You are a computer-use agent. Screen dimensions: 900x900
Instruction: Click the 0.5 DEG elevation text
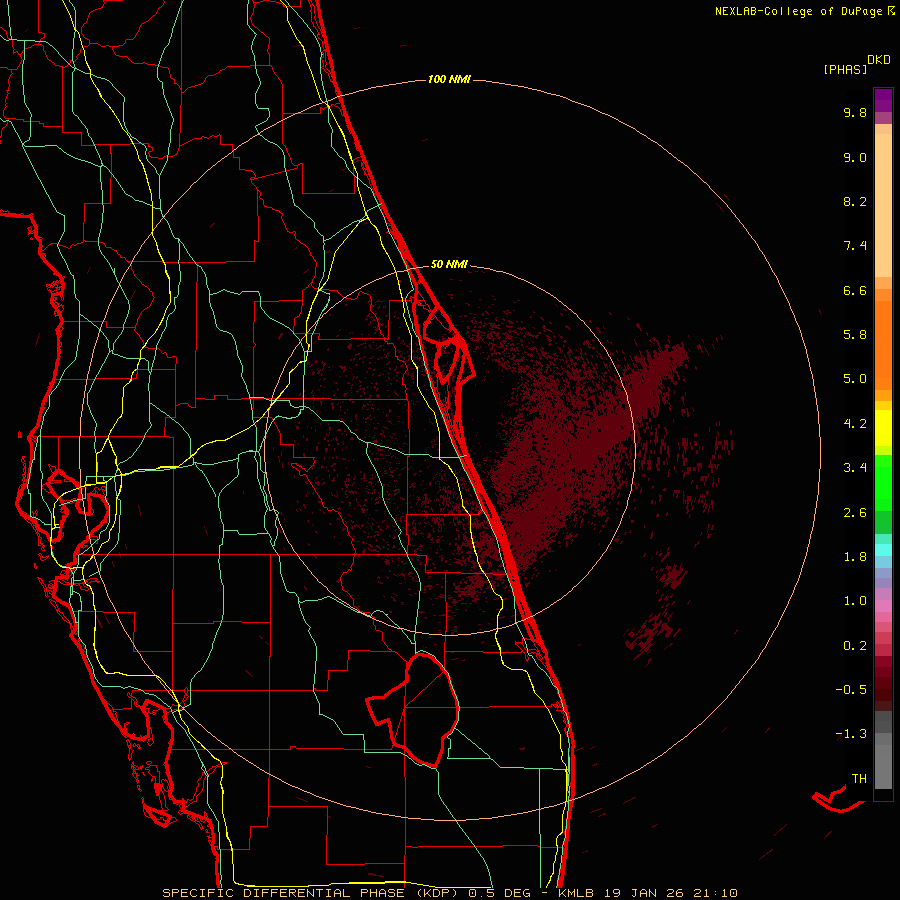499,893
